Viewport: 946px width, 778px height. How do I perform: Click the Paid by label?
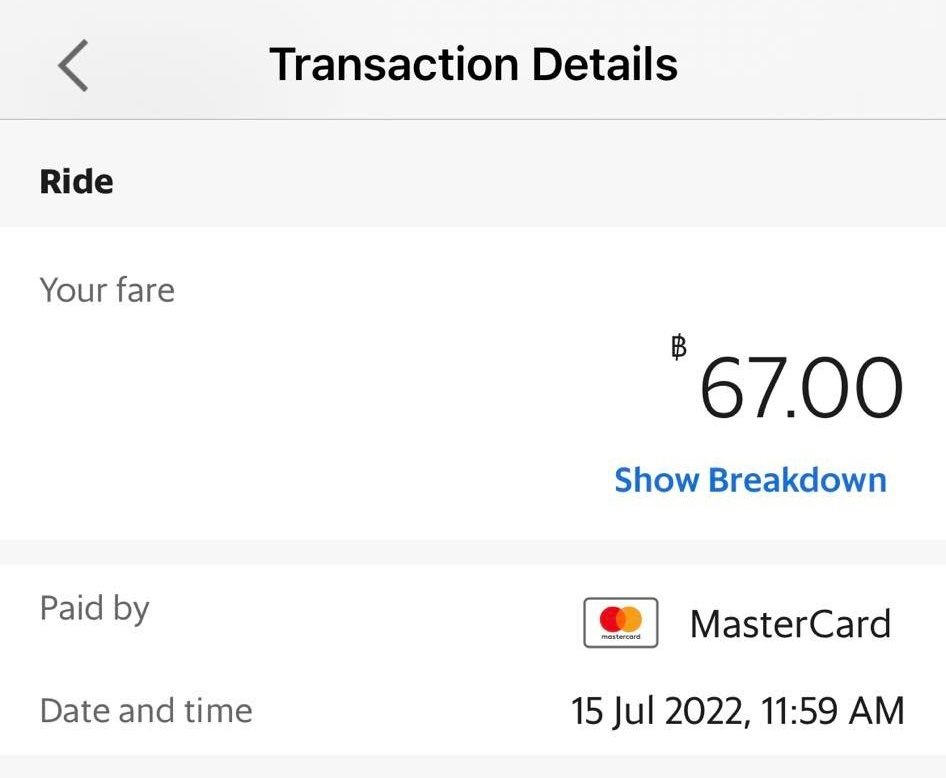point(94,608)
